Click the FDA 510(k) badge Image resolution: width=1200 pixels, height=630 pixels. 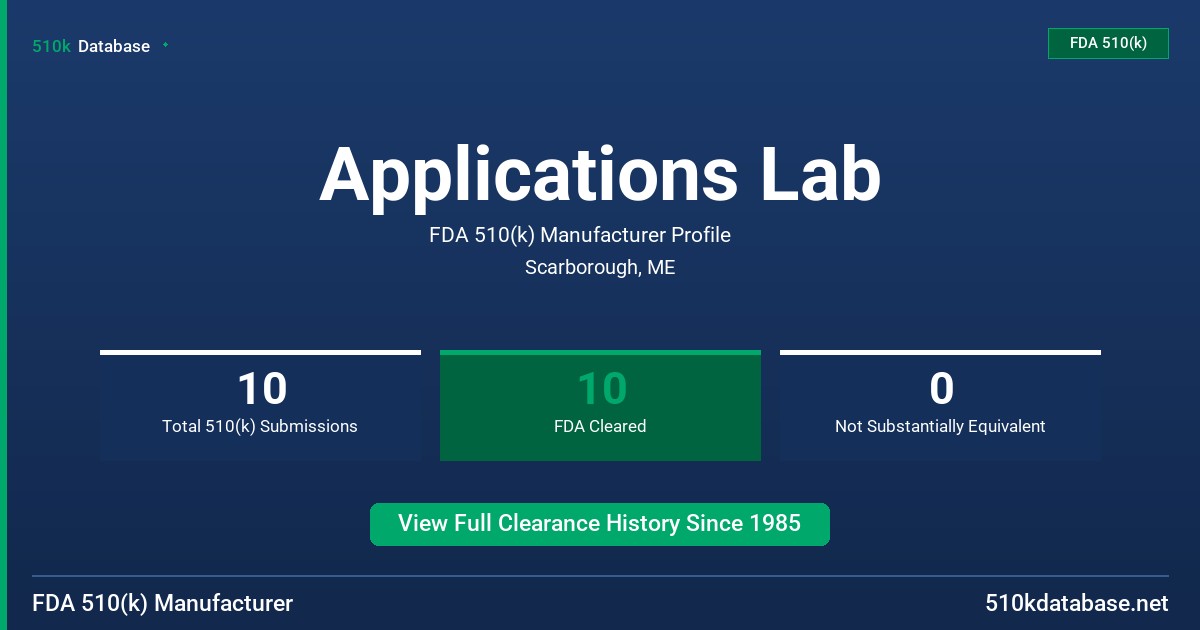[1108, 43]
